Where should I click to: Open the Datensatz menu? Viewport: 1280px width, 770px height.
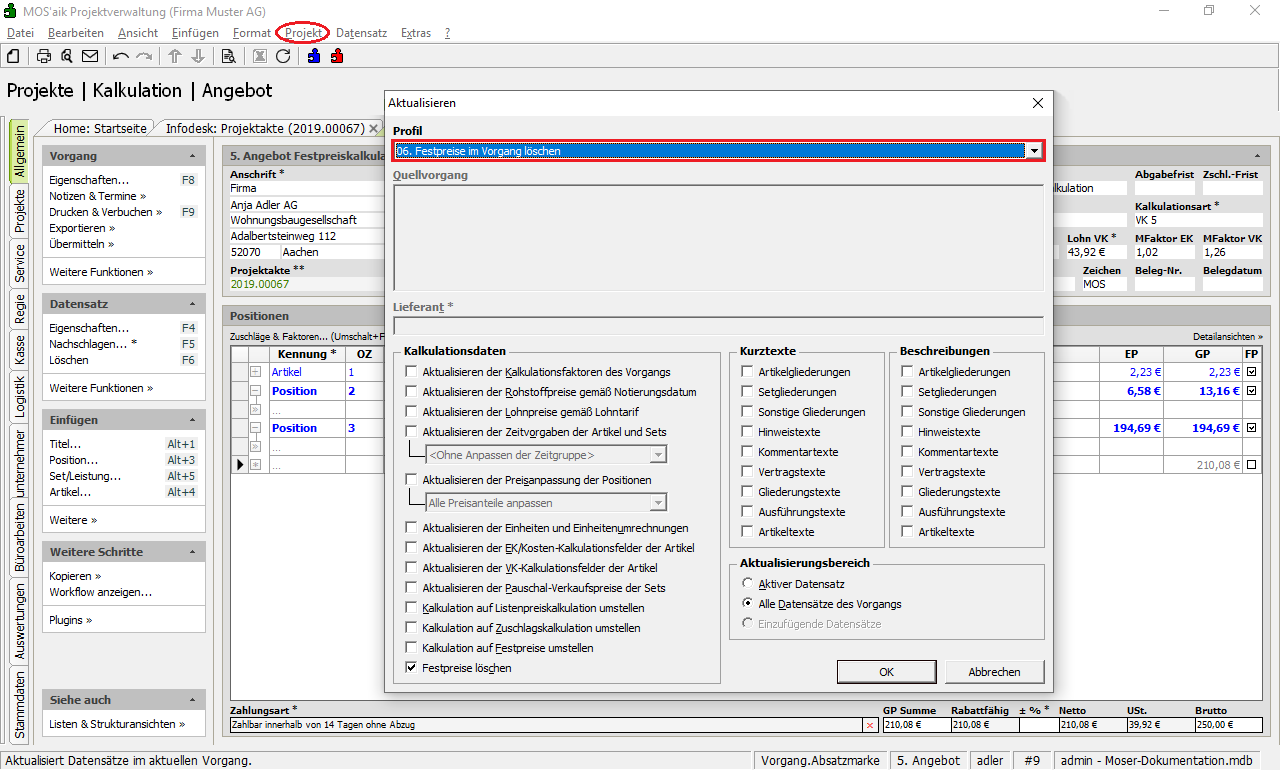pos(361,33)
